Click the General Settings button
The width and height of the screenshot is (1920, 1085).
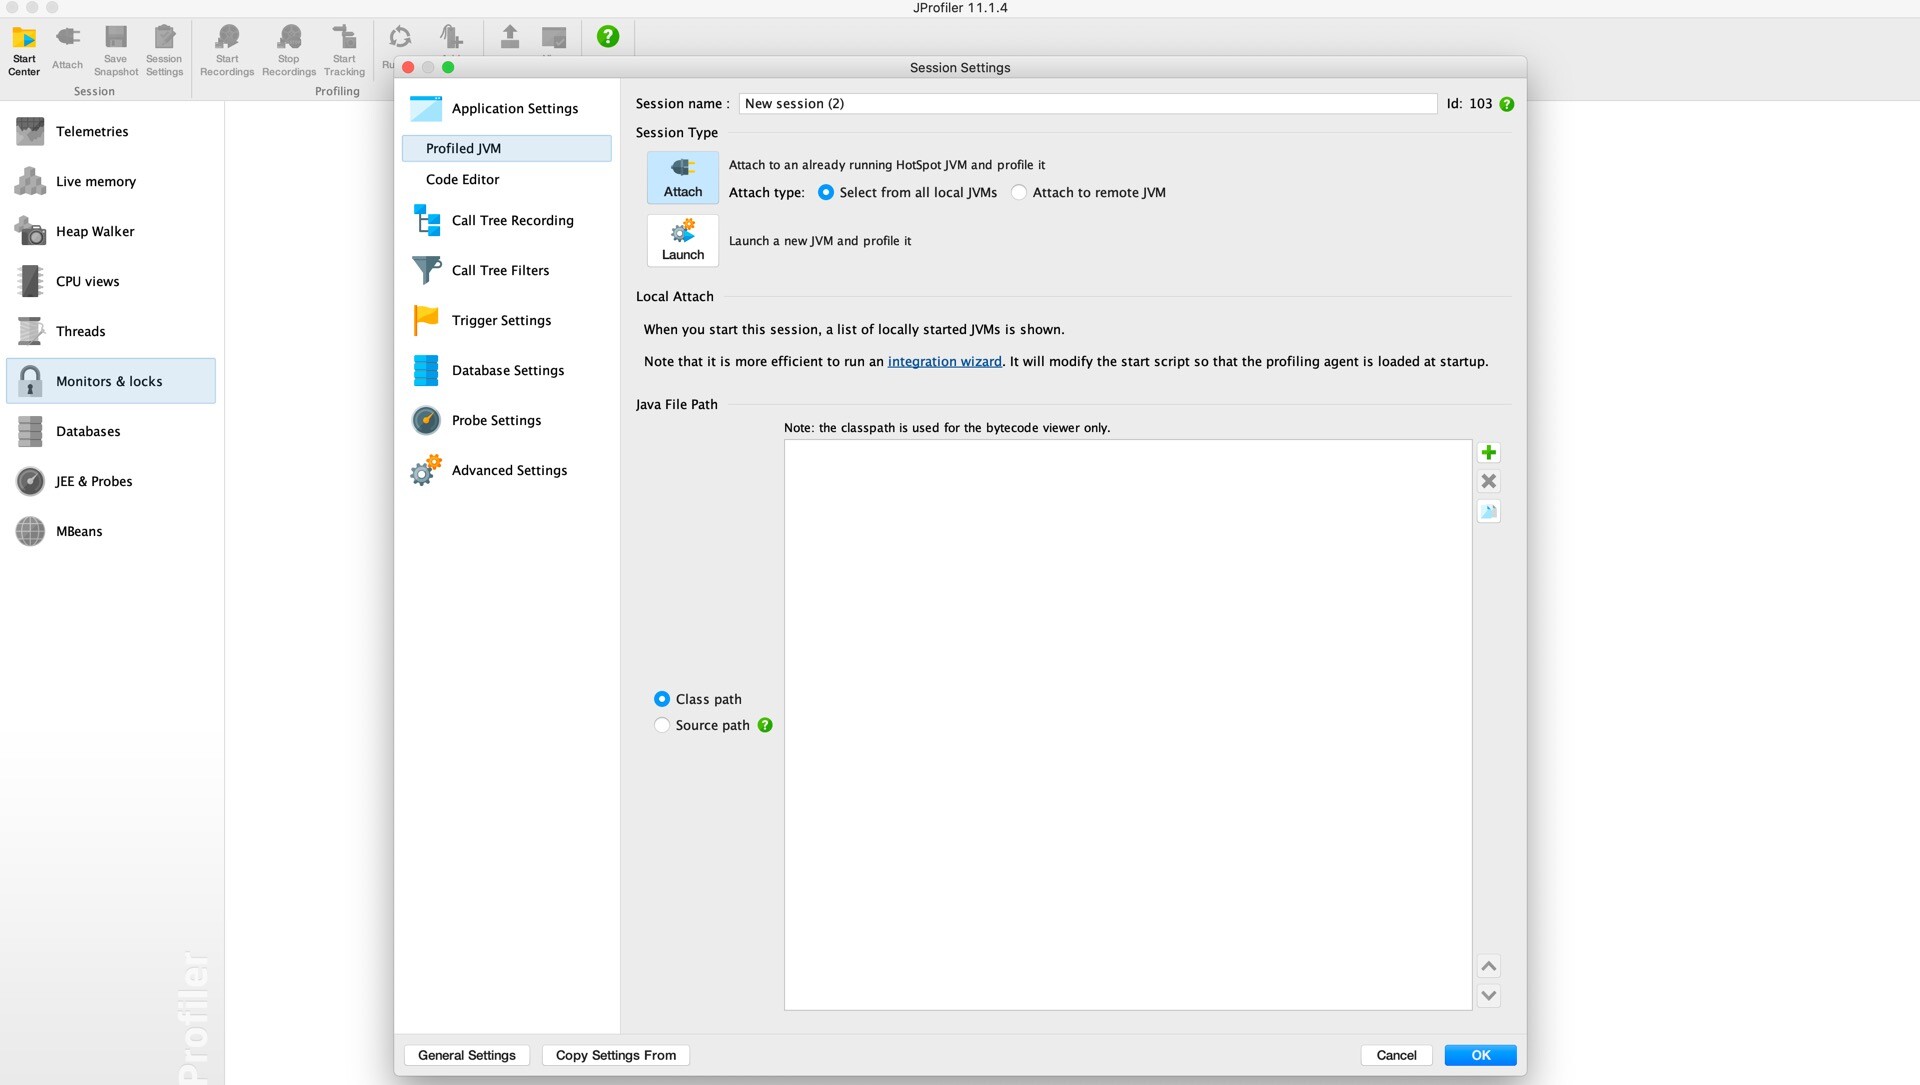click(x=467, y=1055)
